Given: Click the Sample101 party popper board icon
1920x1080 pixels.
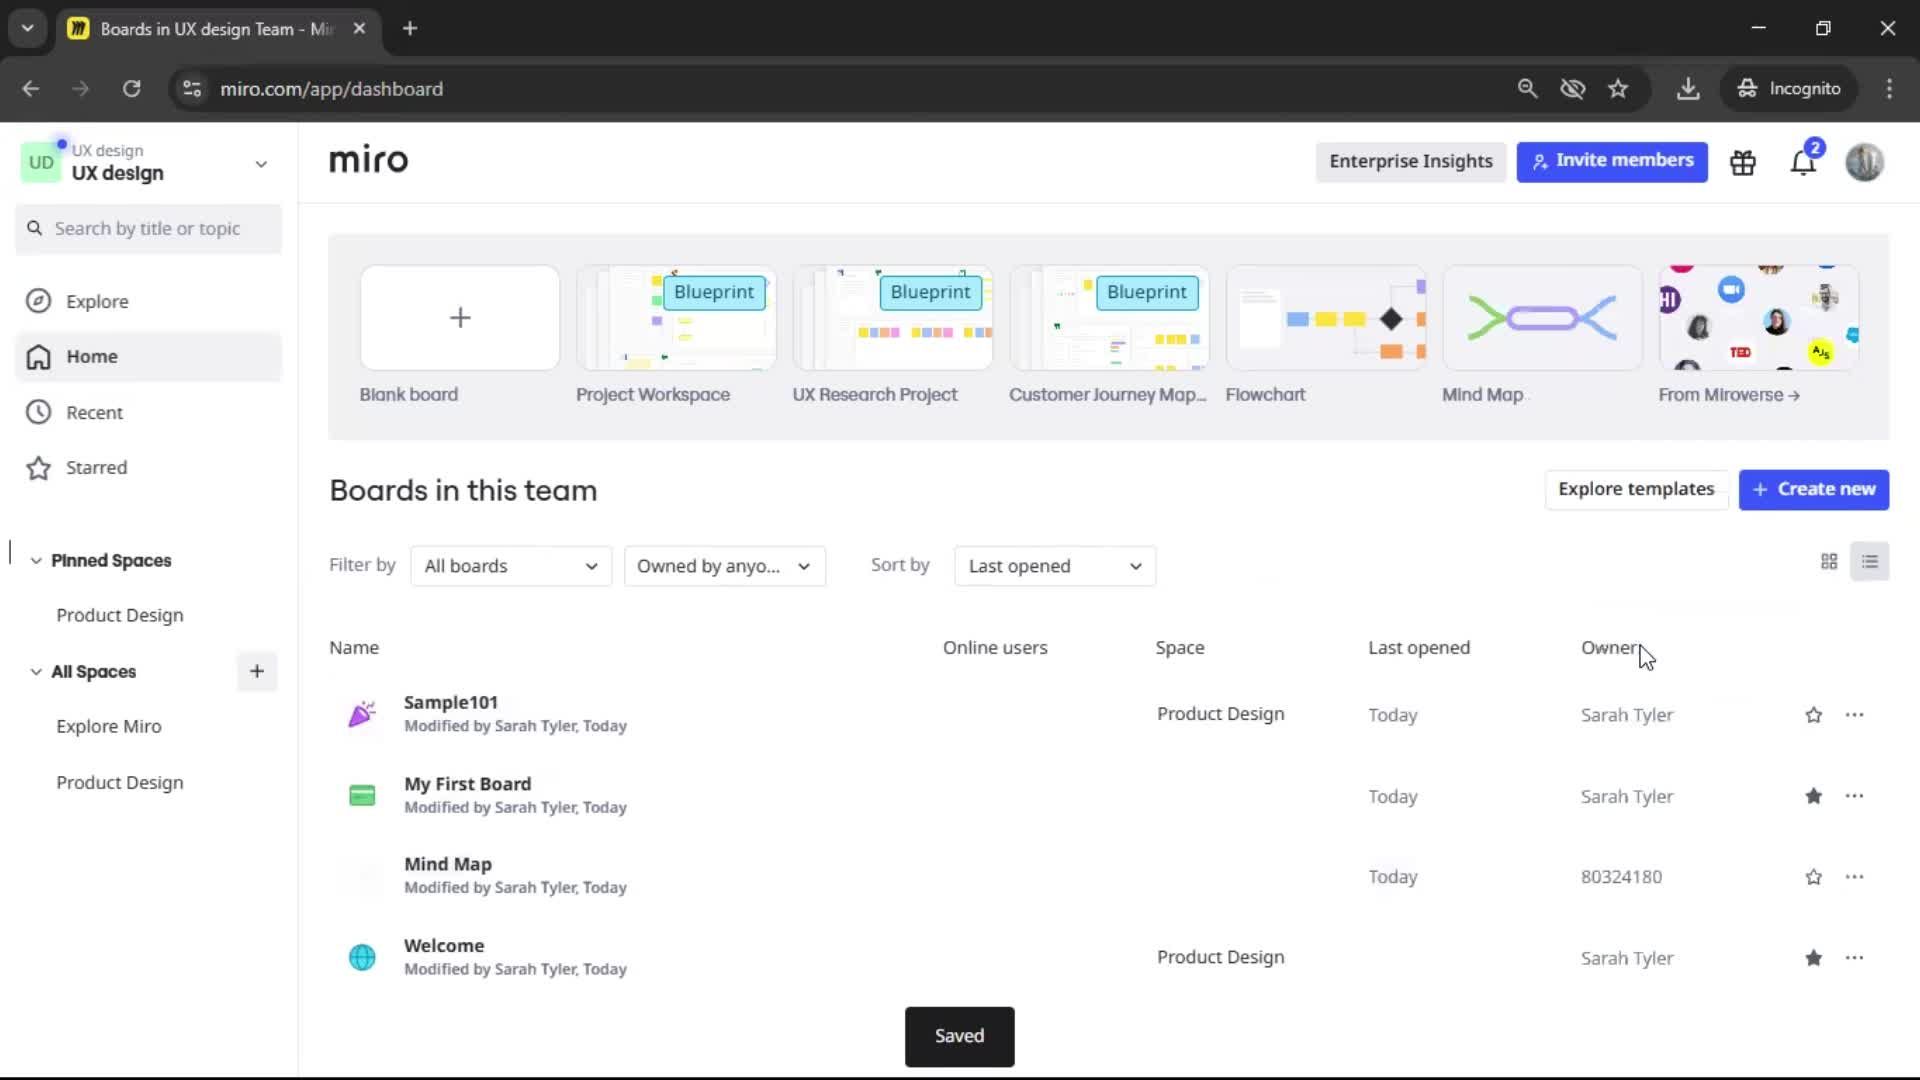Looking at the screenshot, I should pos(362,714).
